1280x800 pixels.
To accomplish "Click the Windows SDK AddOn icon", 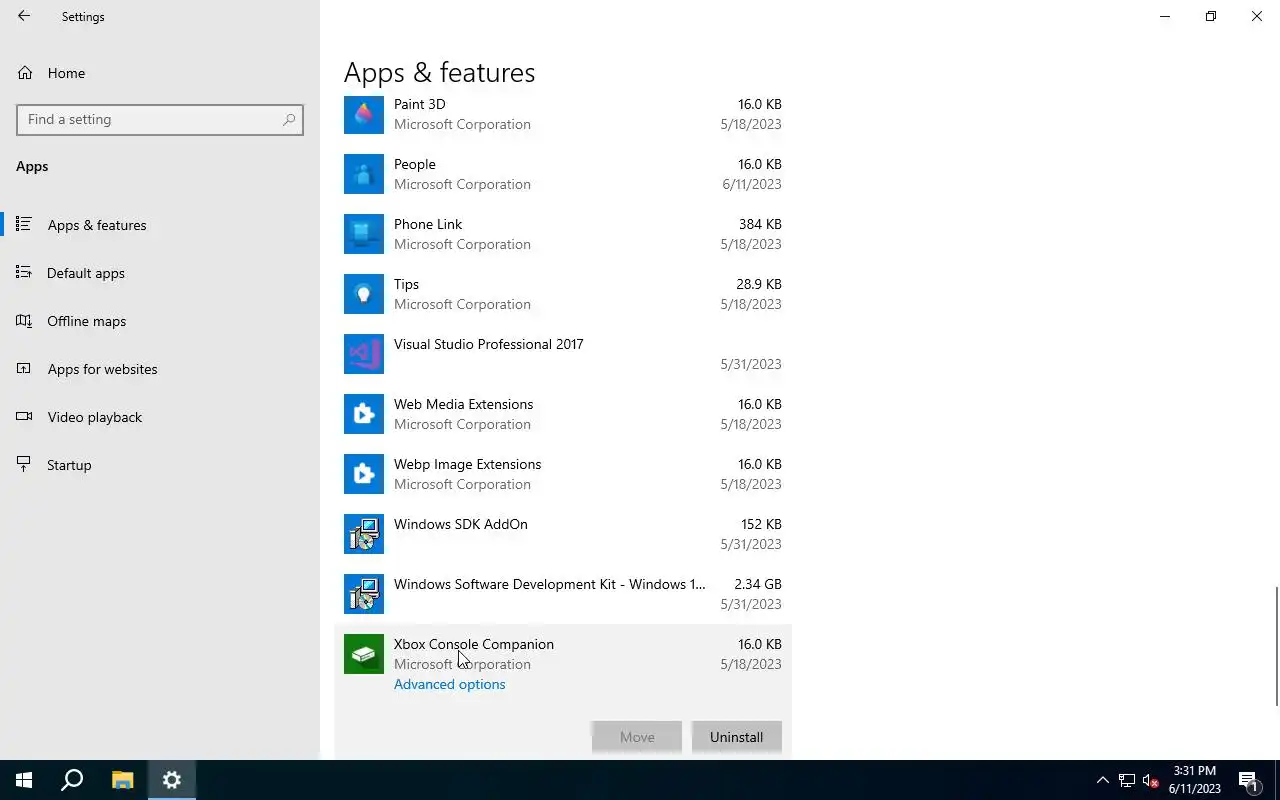I will pyautogui.click(x=364, y=534).
